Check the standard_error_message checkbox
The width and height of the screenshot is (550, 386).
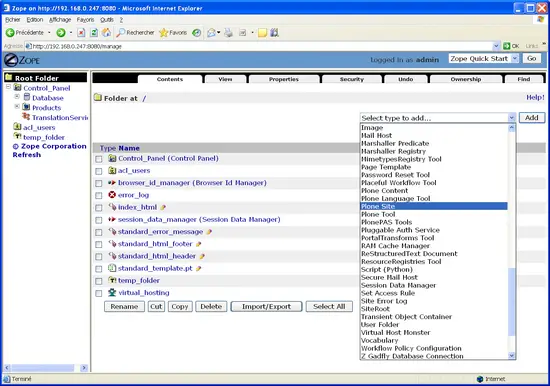click(99, 232)
